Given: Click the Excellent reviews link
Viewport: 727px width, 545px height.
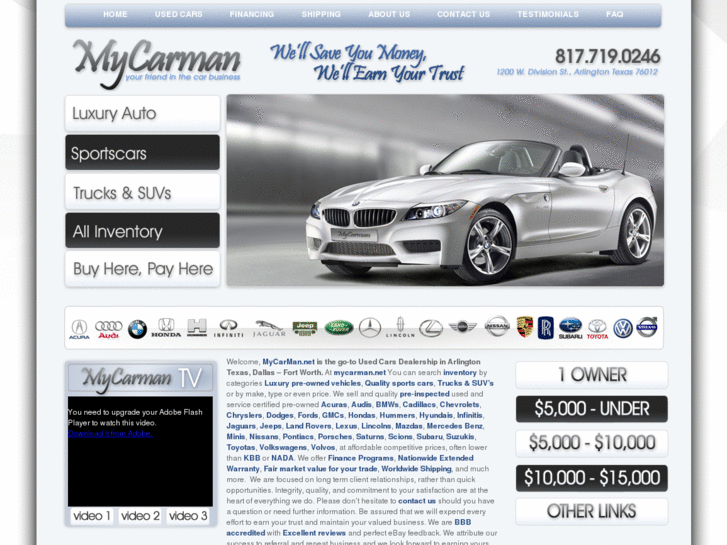Looking at the screenshot, I should tap(314, 533).
